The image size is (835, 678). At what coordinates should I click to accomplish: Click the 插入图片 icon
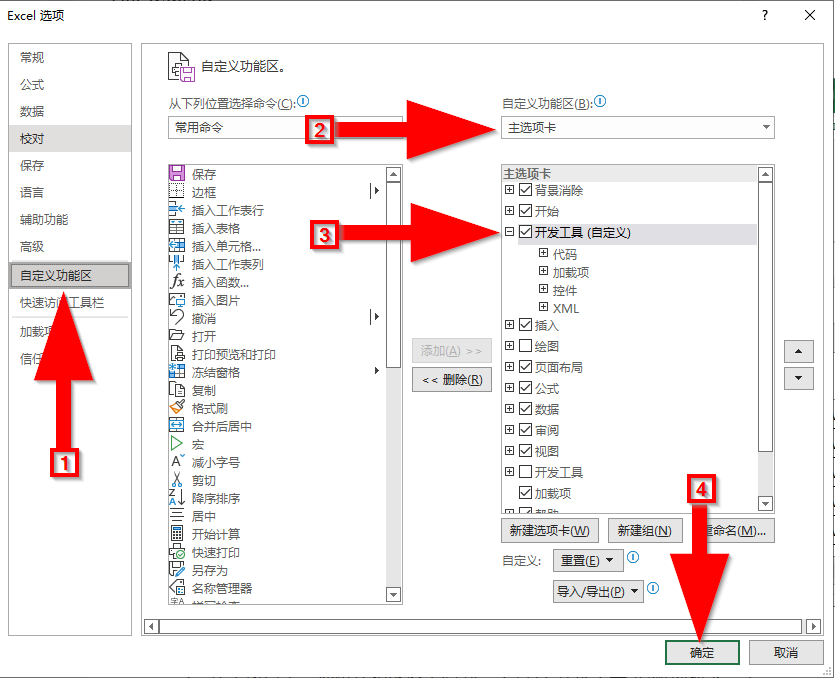click(177, 299)
